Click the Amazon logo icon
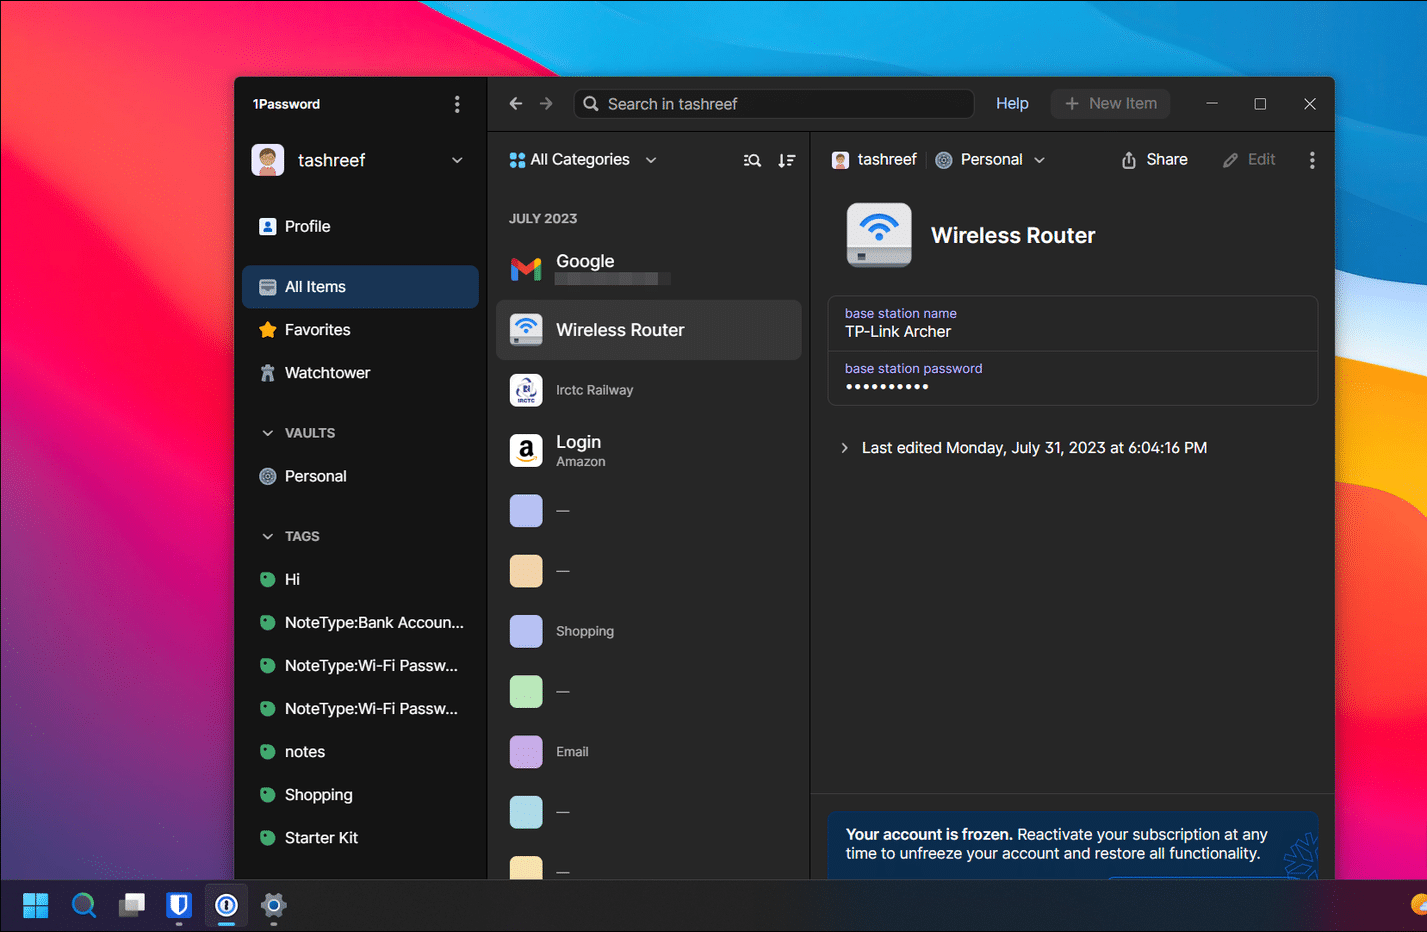 coord(526,450)
